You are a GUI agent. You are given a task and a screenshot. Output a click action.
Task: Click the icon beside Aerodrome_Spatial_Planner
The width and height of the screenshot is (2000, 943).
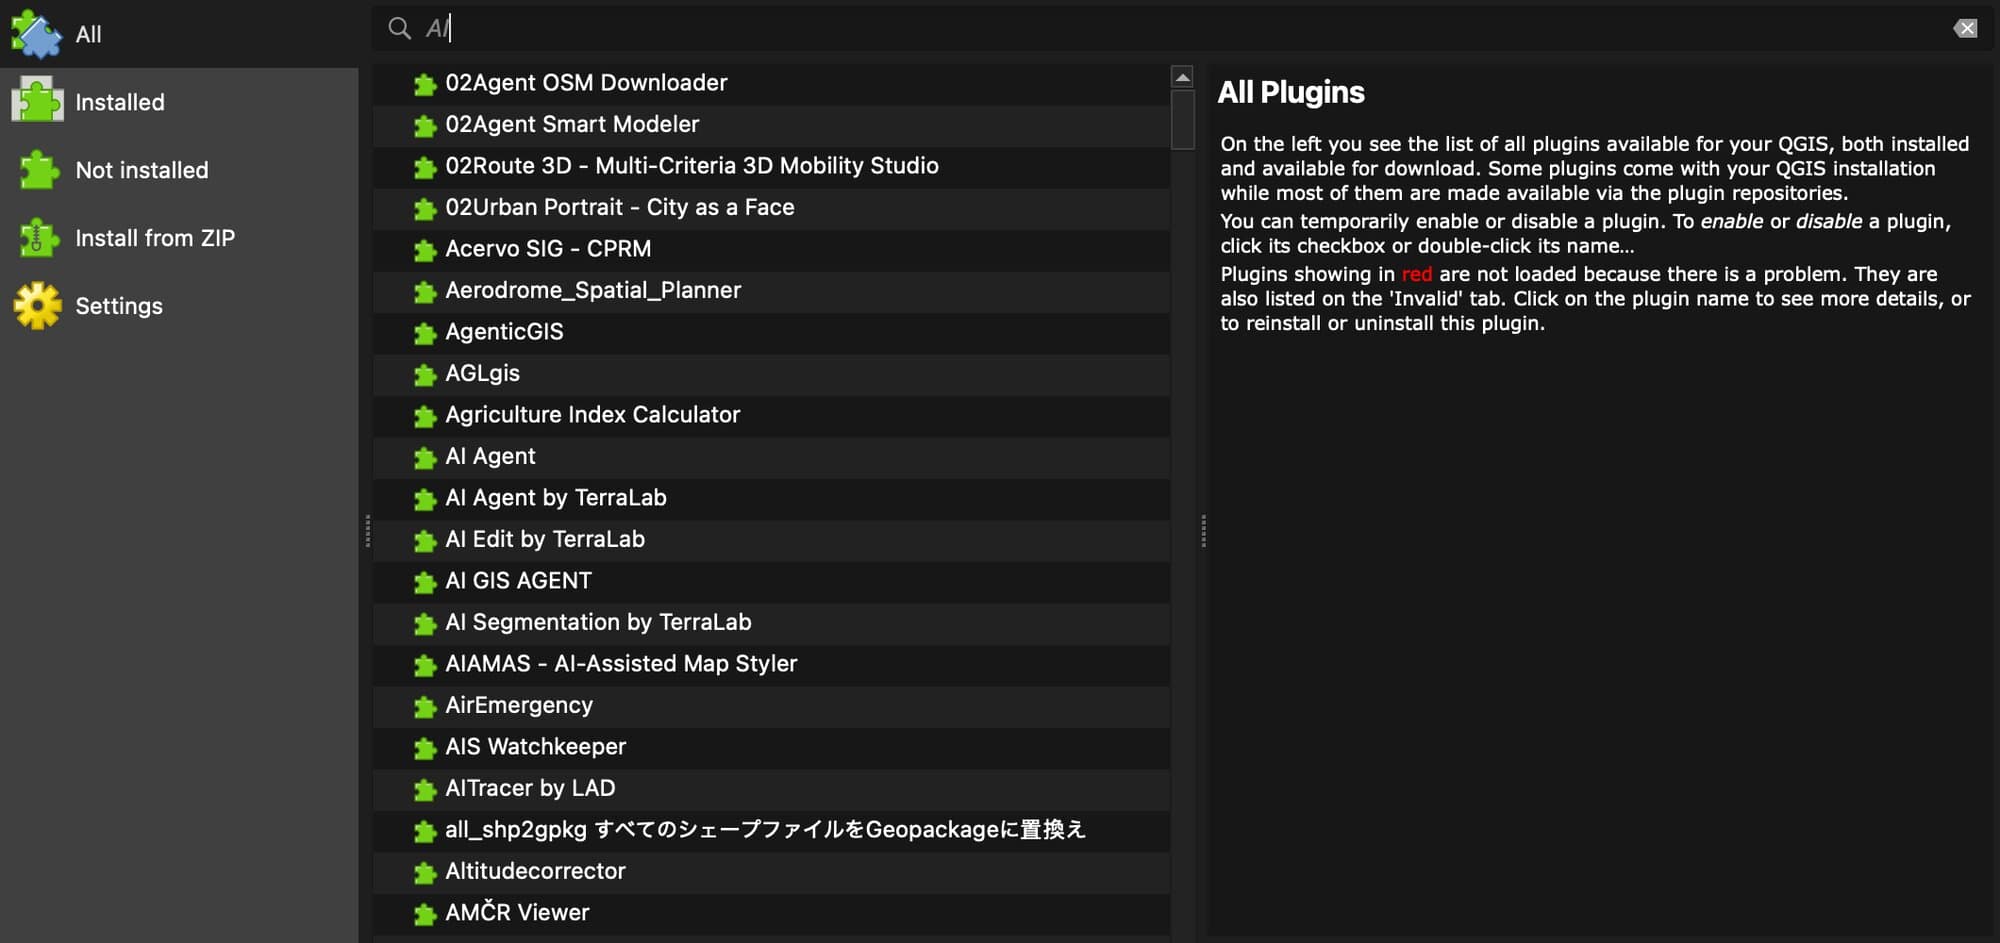pyautogui.click(x=425, y=292)
